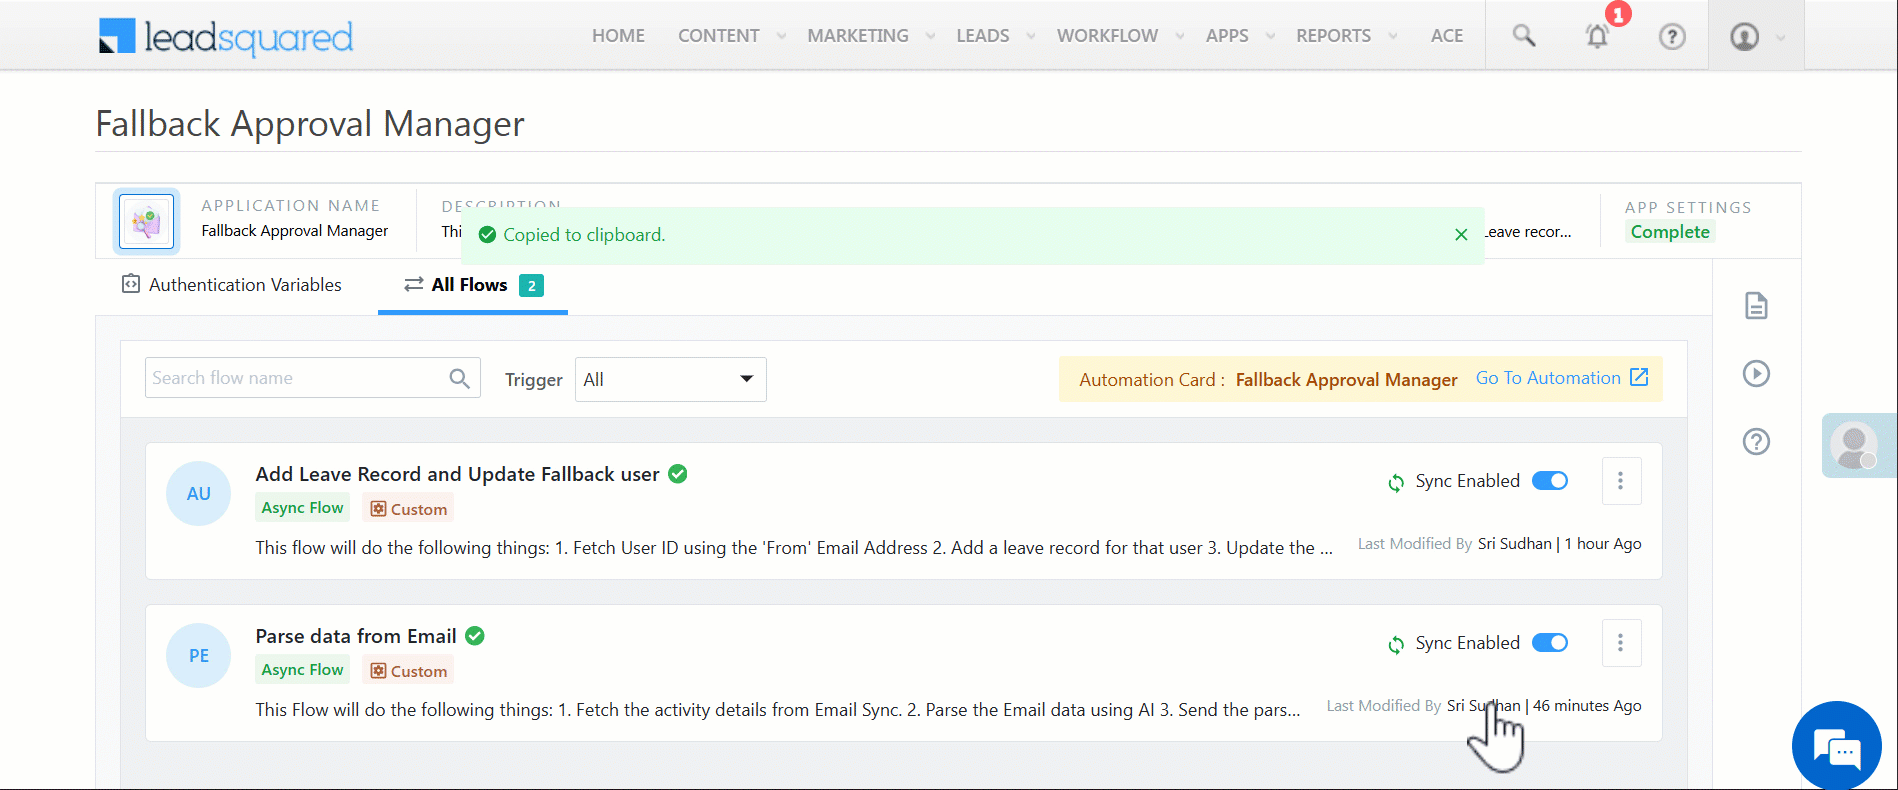Click description of Add Leave Record flow
The image size is (1898, 790).
[794, 548]
